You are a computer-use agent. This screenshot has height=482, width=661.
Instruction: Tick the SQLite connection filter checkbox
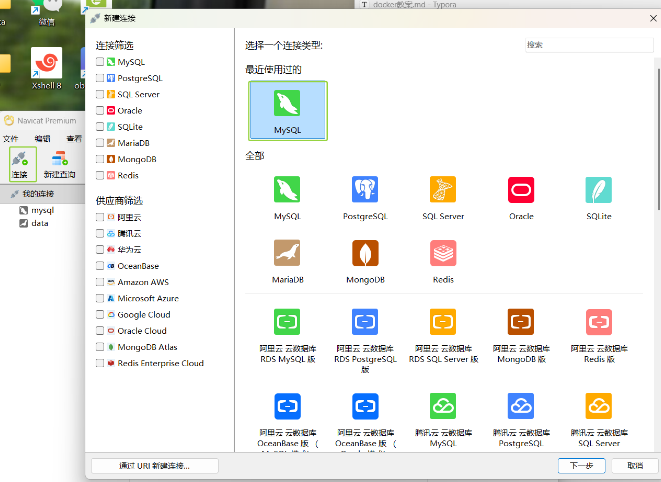(x=100, y=127)
